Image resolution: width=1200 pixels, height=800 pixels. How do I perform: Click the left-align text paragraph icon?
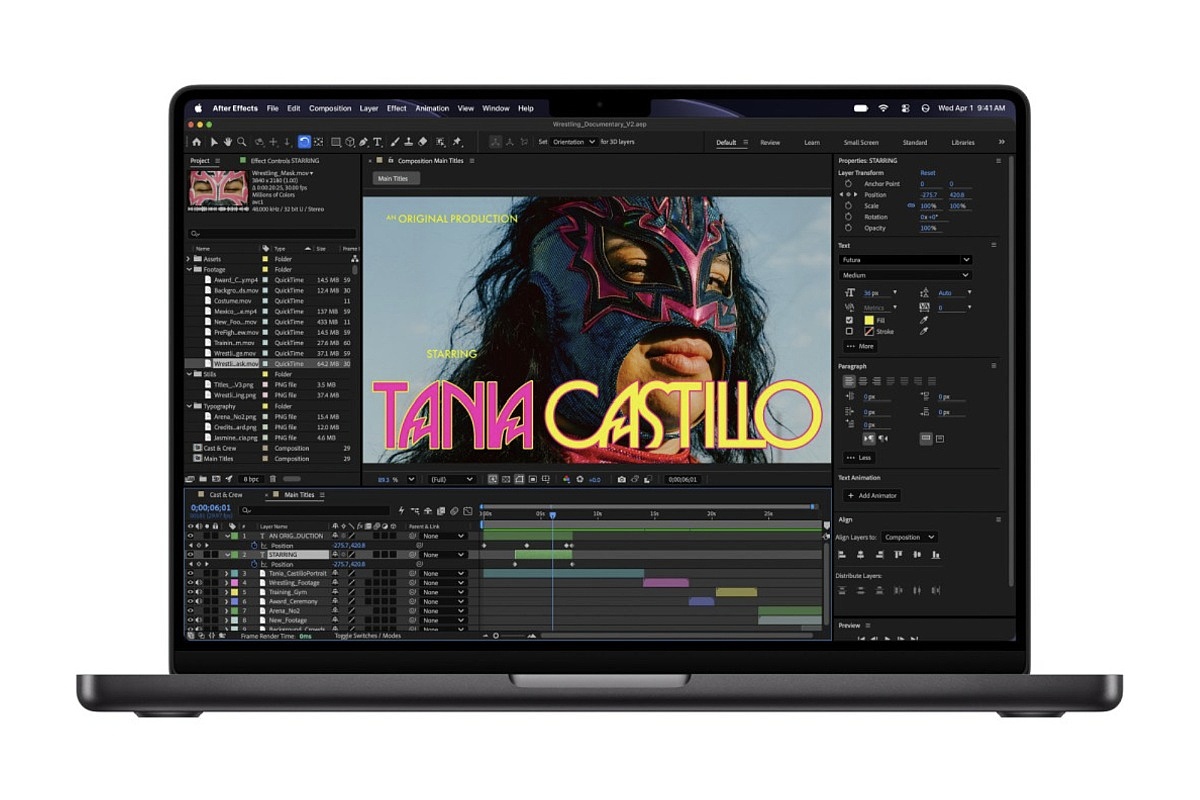pos(849,381)
